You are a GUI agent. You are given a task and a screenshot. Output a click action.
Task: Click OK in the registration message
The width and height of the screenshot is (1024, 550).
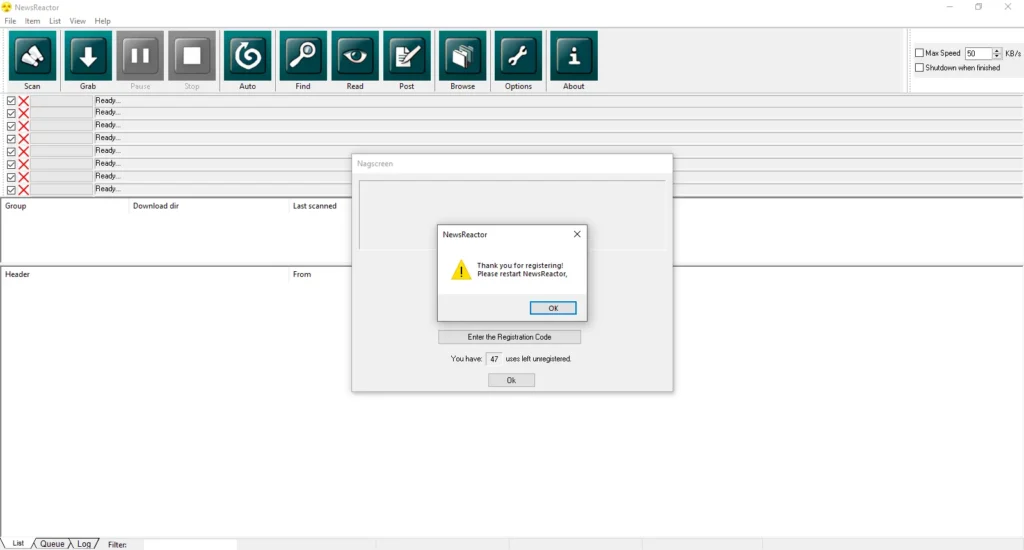coord(553,308)
